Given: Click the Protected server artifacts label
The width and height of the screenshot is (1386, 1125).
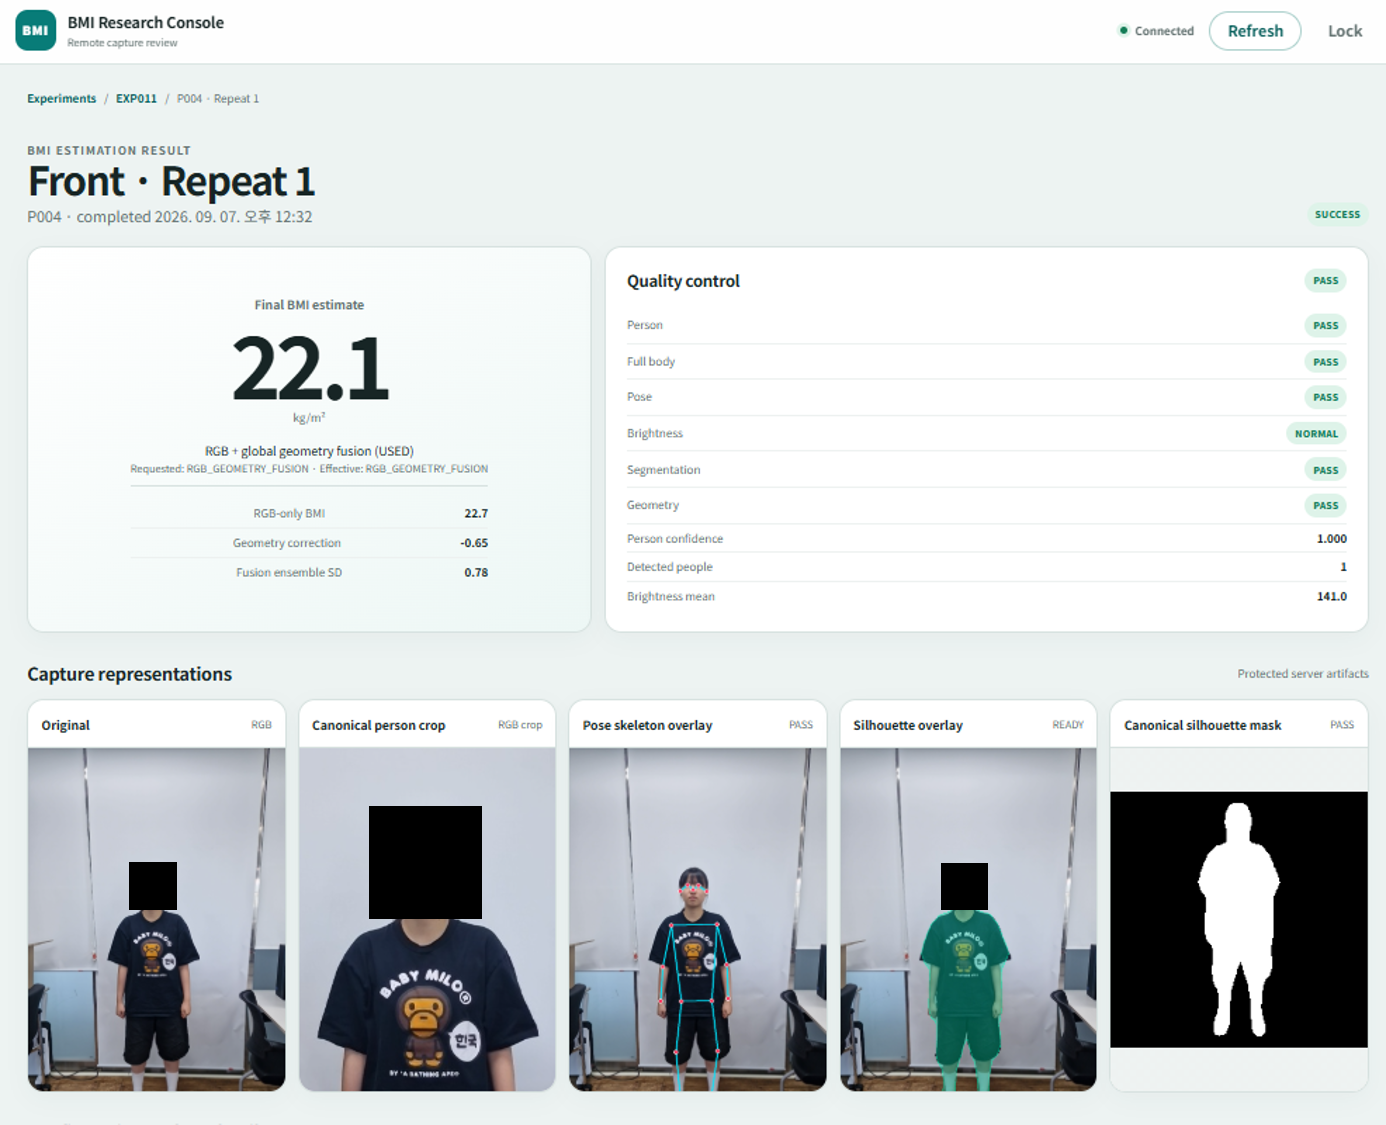Looking at the screenshot, I should pyautogui.click(x=1303, y=674).
